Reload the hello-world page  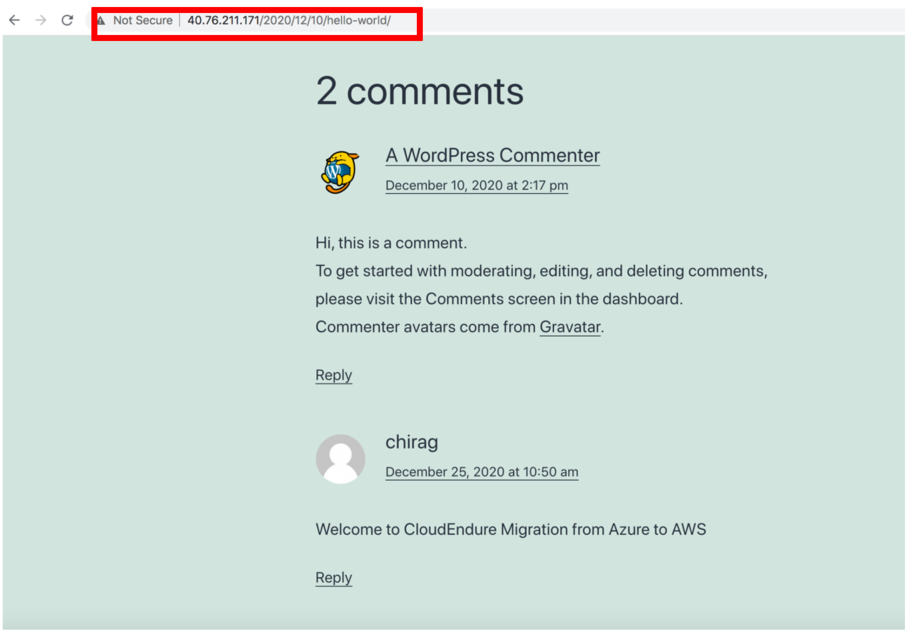(67, 19)
